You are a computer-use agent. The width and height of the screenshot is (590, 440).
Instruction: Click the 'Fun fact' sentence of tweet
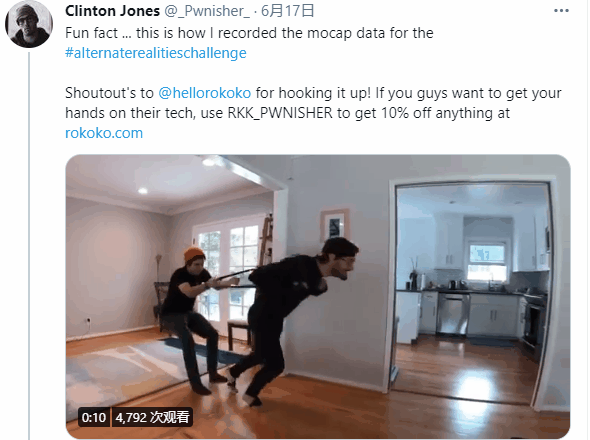(249, 33)
